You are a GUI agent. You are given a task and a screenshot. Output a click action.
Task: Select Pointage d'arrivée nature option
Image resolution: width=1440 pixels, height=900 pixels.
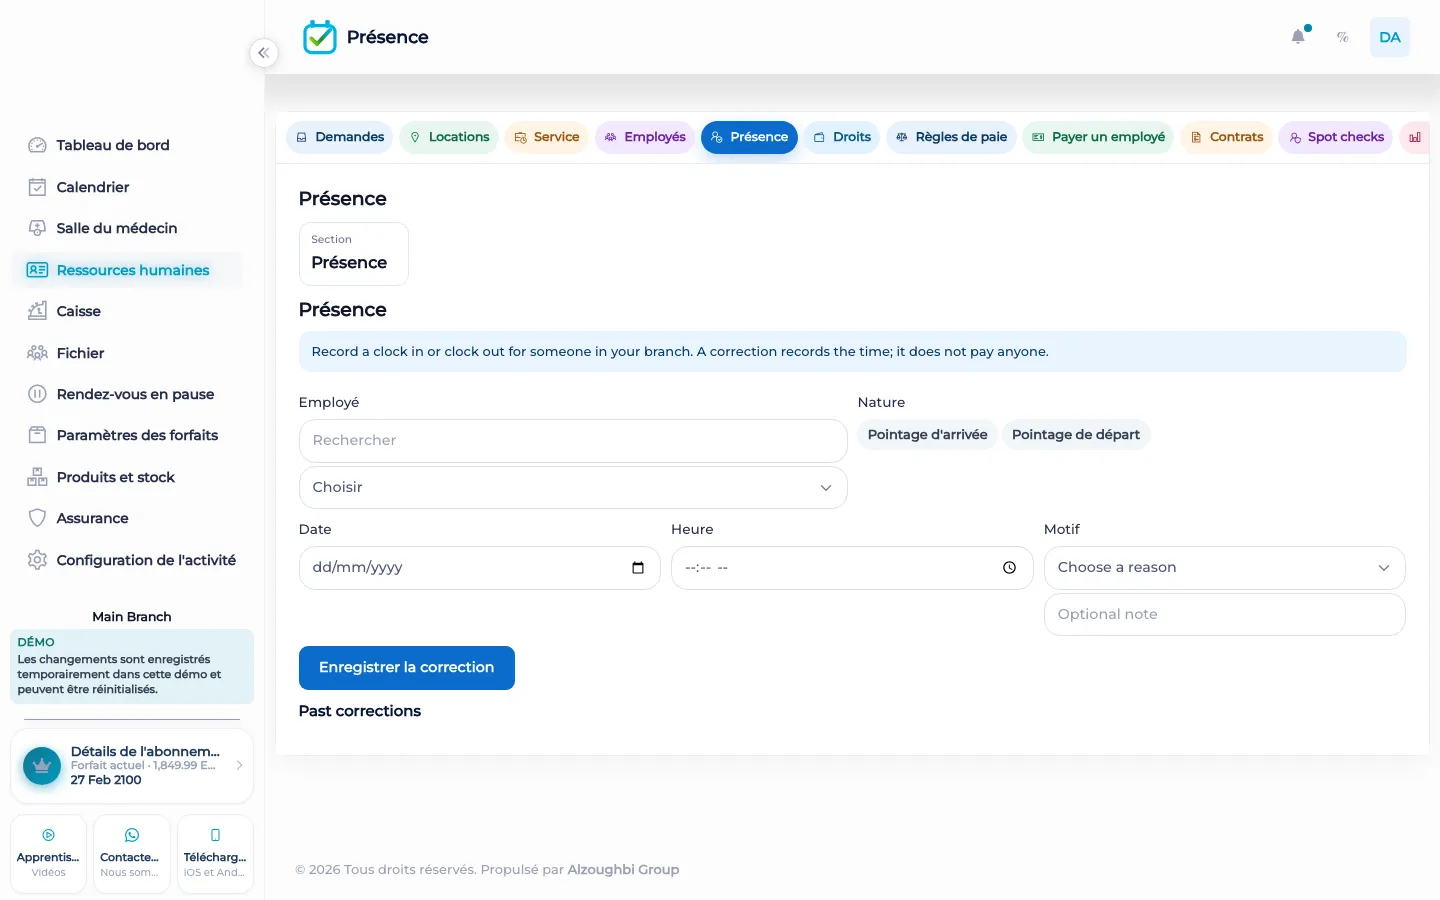927,435
